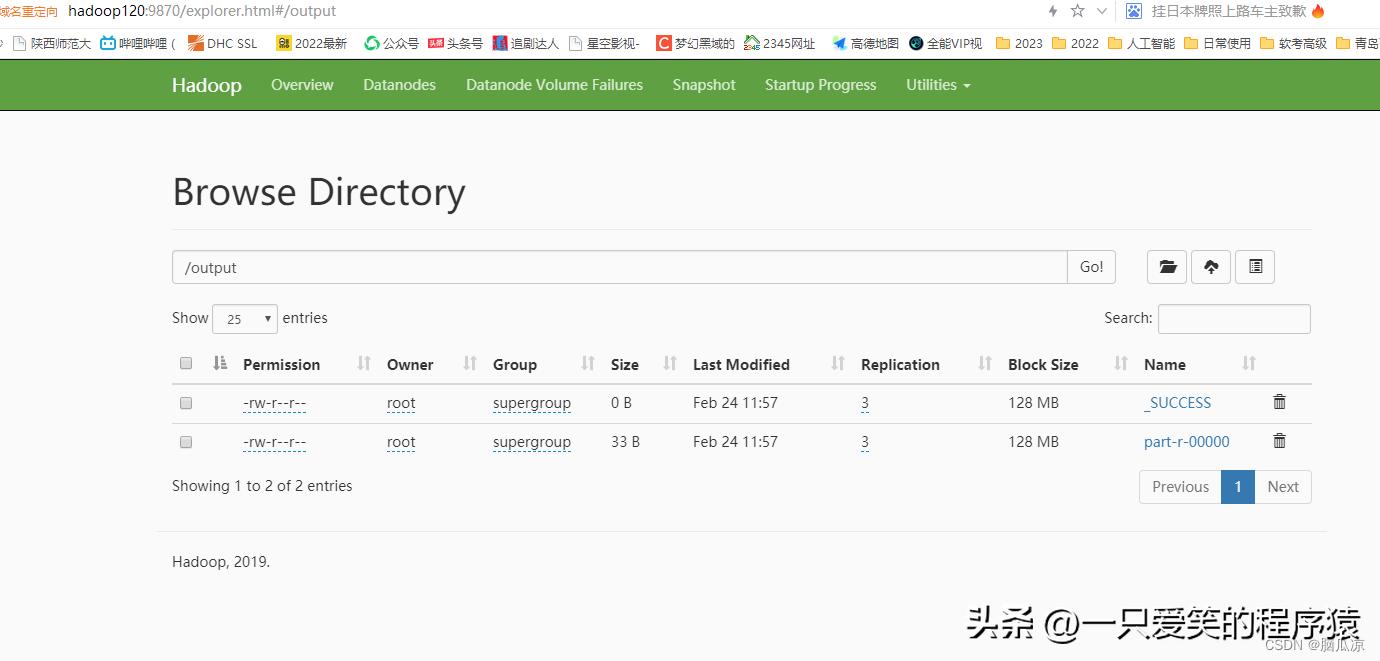Viewport: 1380px width, 661px height.
Task: Click inside the Search input field
Action: (1234, 318)
